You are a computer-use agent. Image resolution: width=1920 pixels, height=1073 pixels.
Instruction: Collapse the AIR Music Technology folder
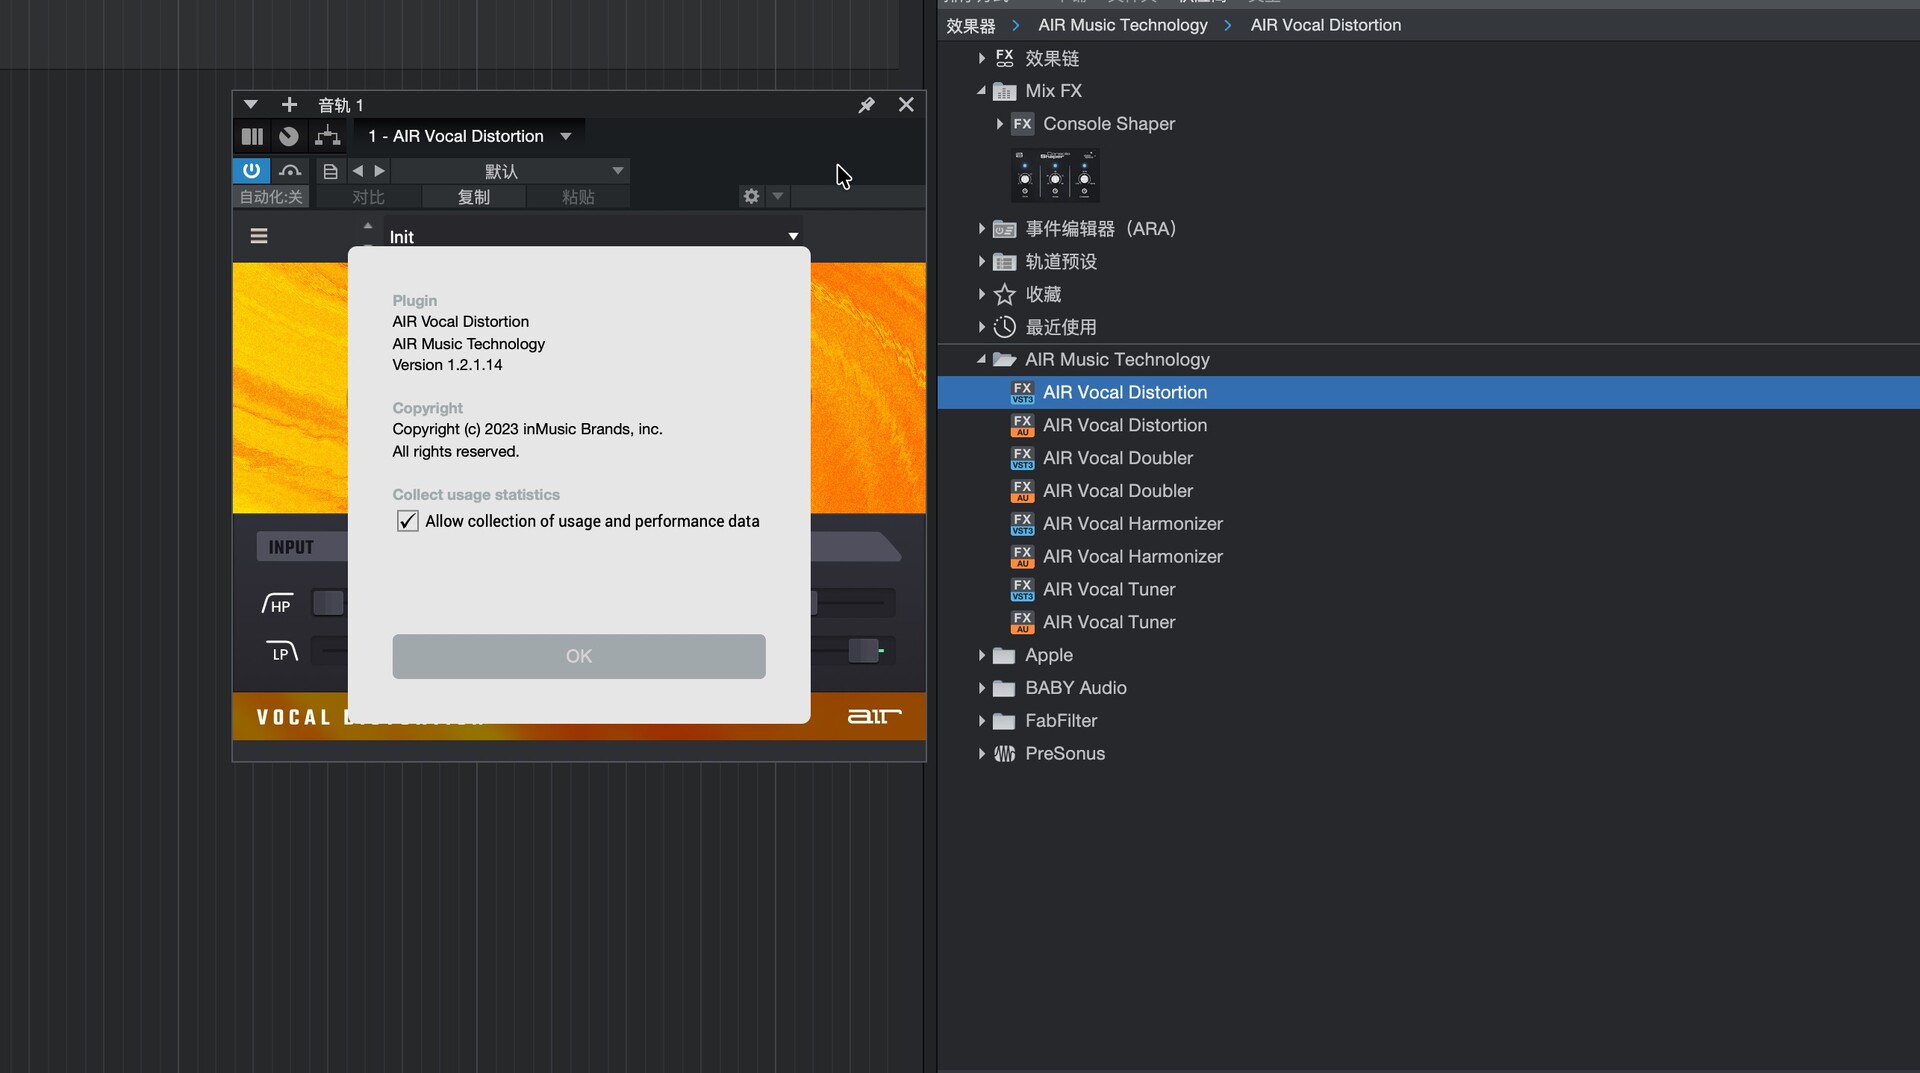pos(982,360)
